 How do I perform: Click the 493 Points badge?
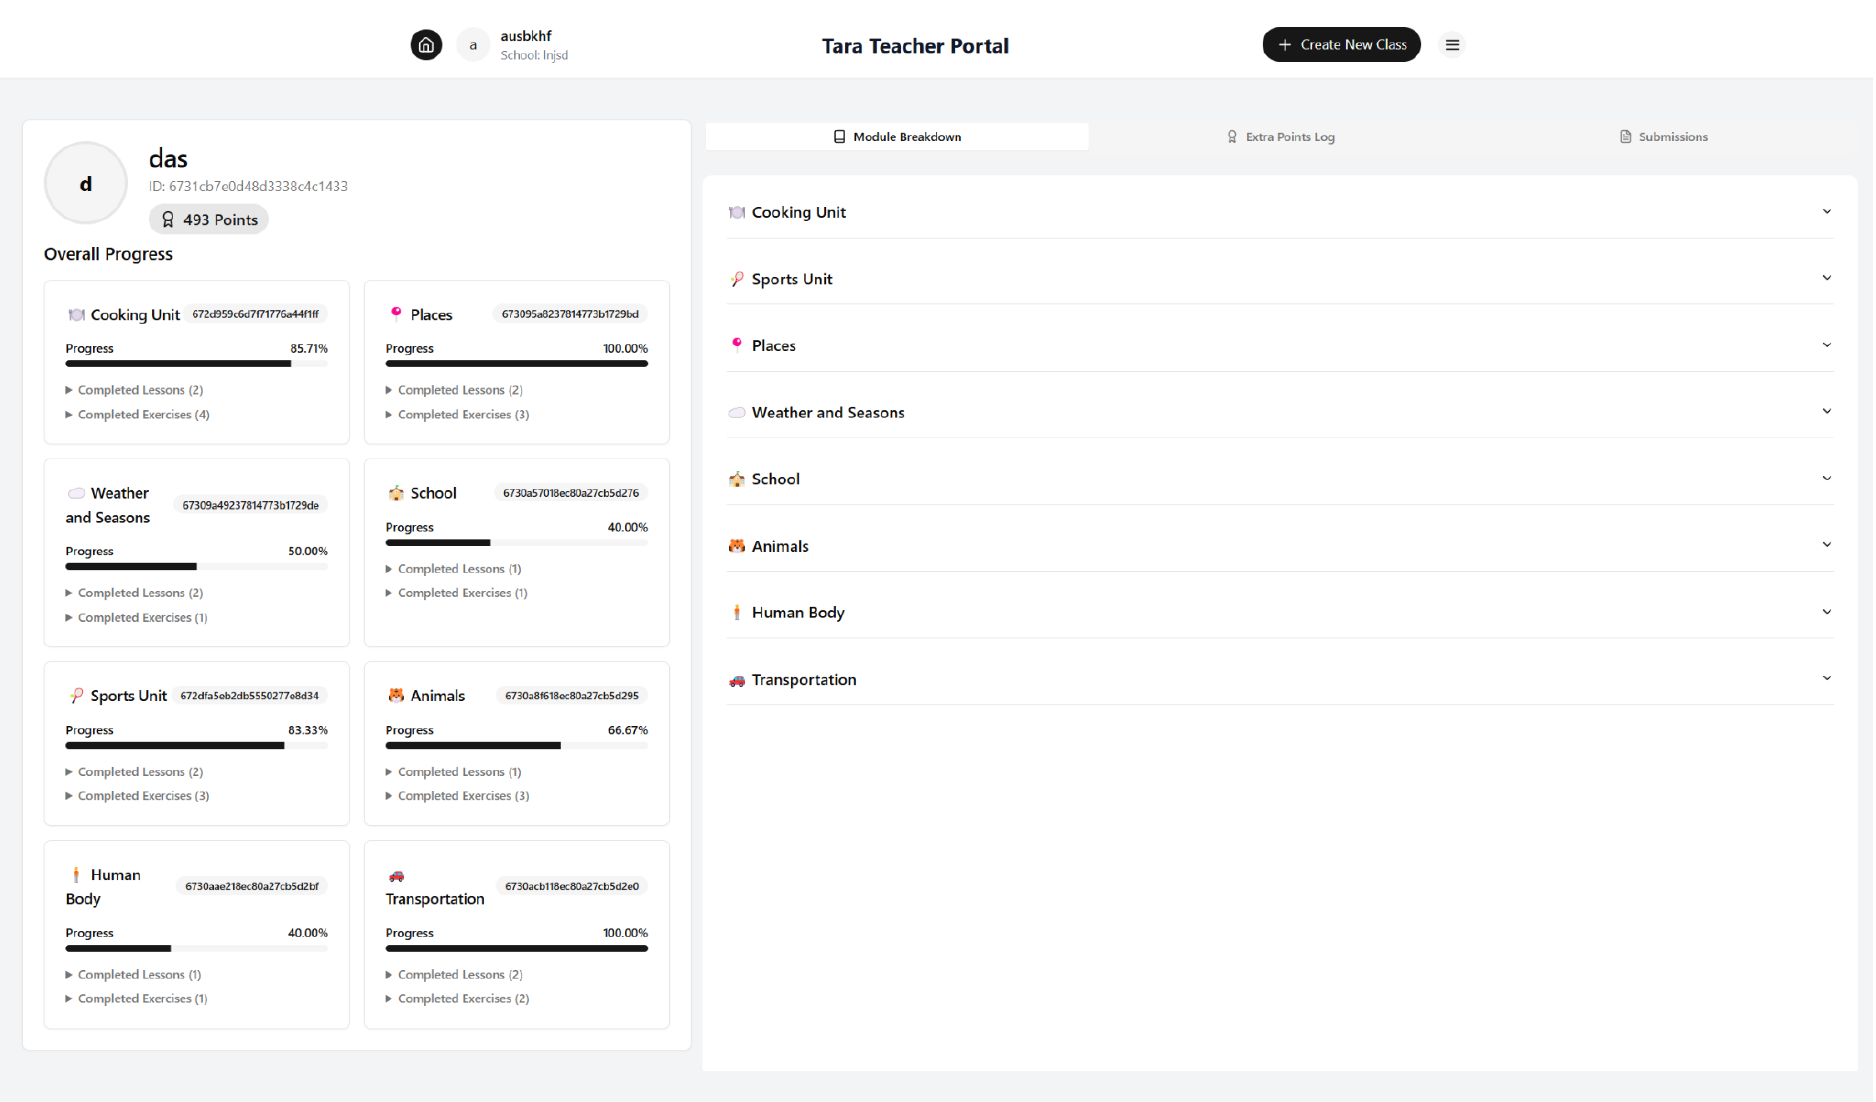click(x=209, y=220)
